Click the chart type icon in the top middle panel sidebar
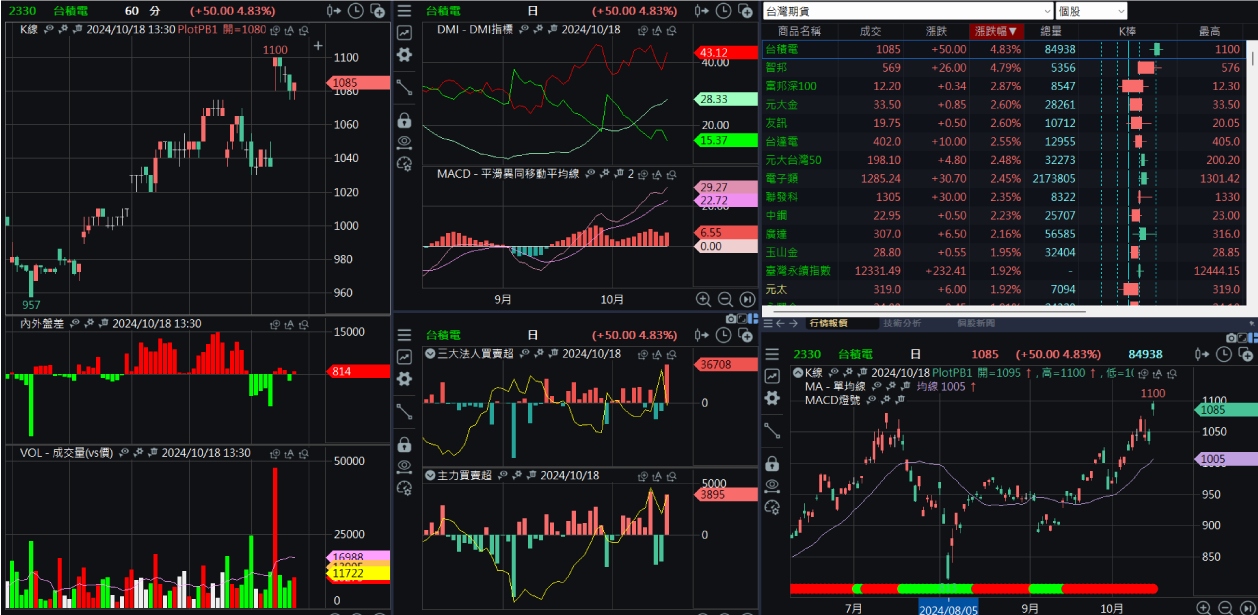1258x615 pixels. point(404,33)
